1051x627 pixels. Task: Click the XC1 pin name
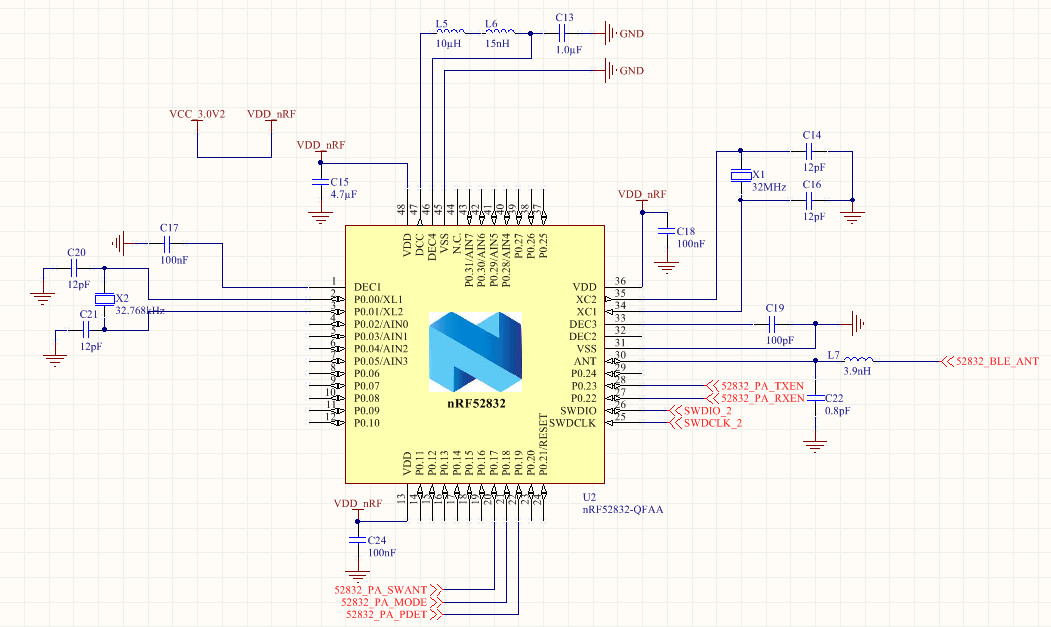tap(586, 312)
